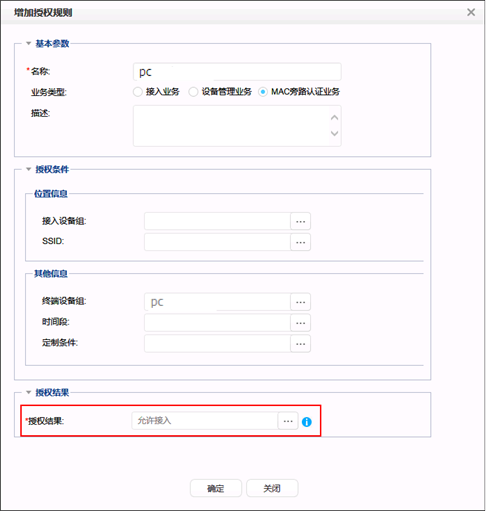Open the 授权结果 browse button

coord(288,421)
